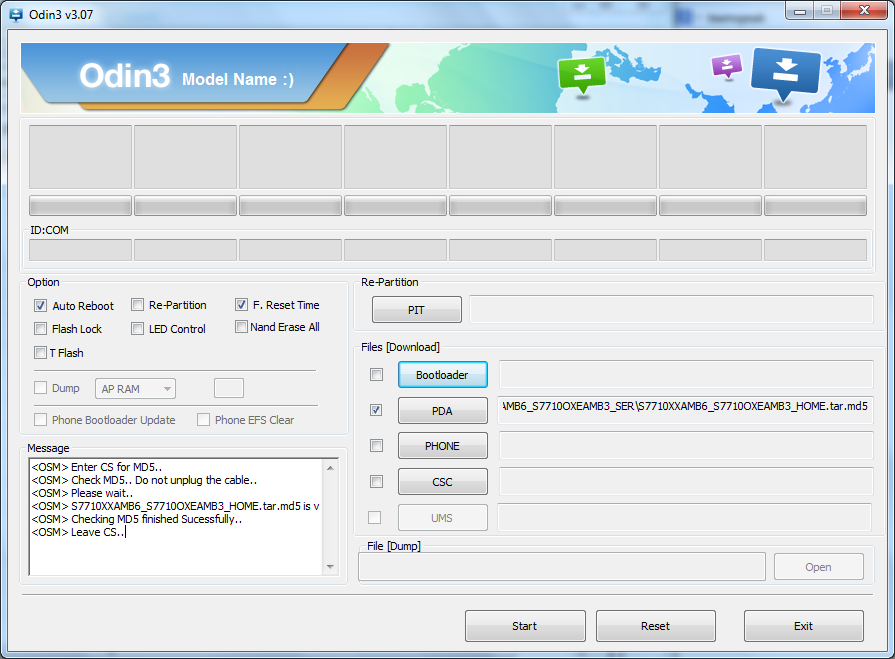This screenshot has height=659, width=895.
Task: Click the PDA file button
Action: 442,411
